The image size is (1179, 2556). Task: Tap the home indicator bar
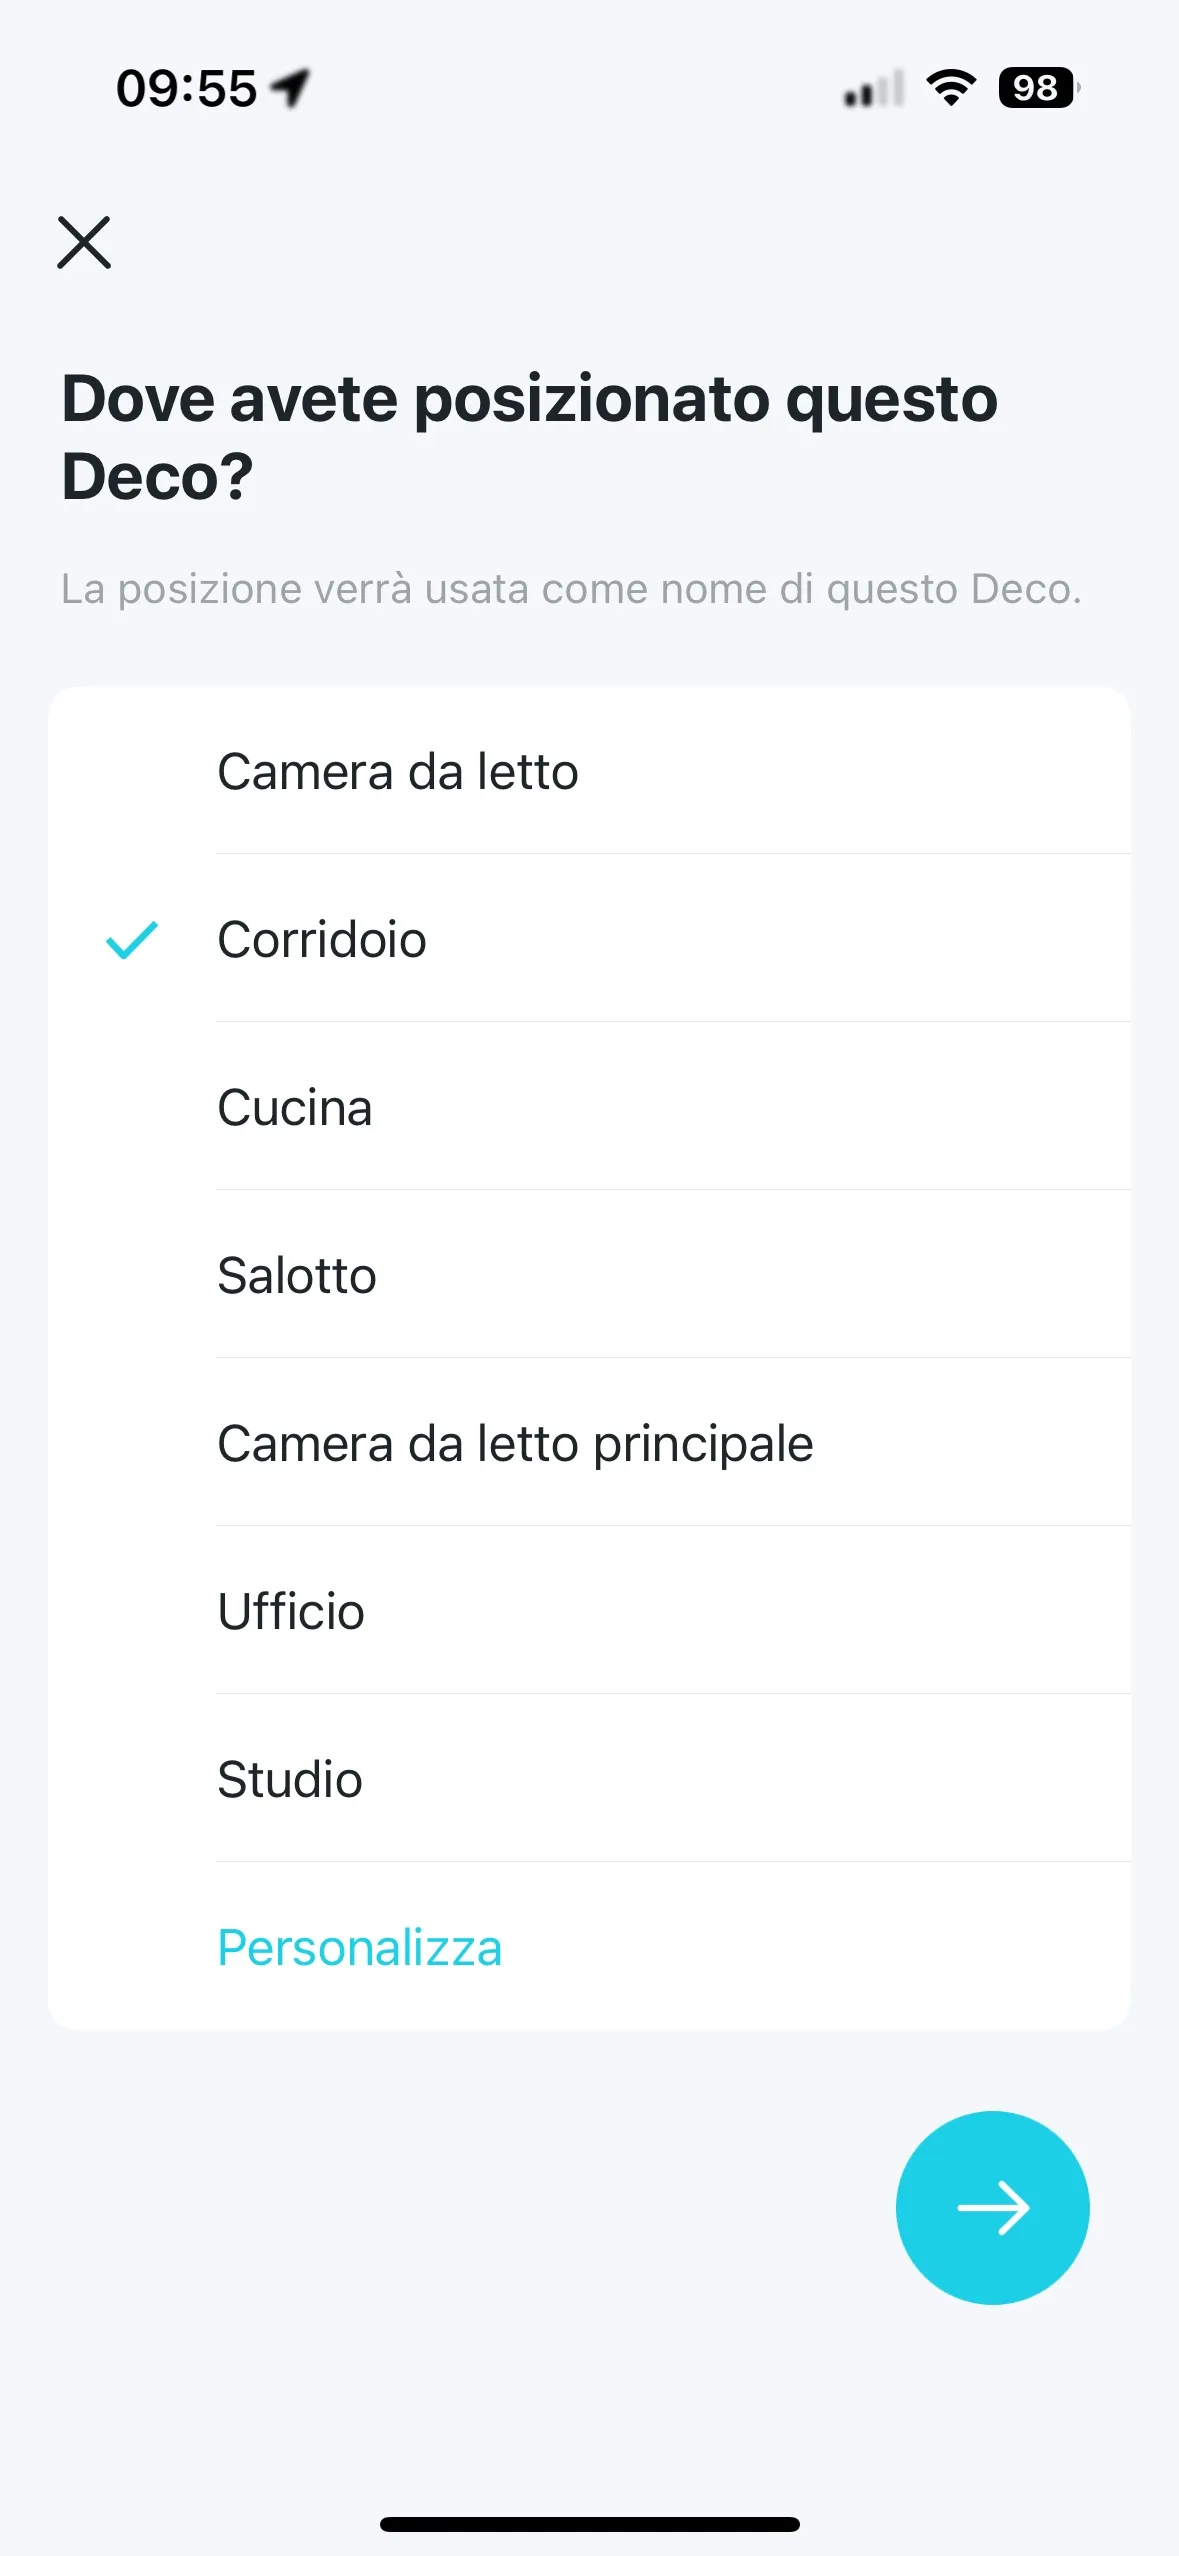pos(589,2524)
